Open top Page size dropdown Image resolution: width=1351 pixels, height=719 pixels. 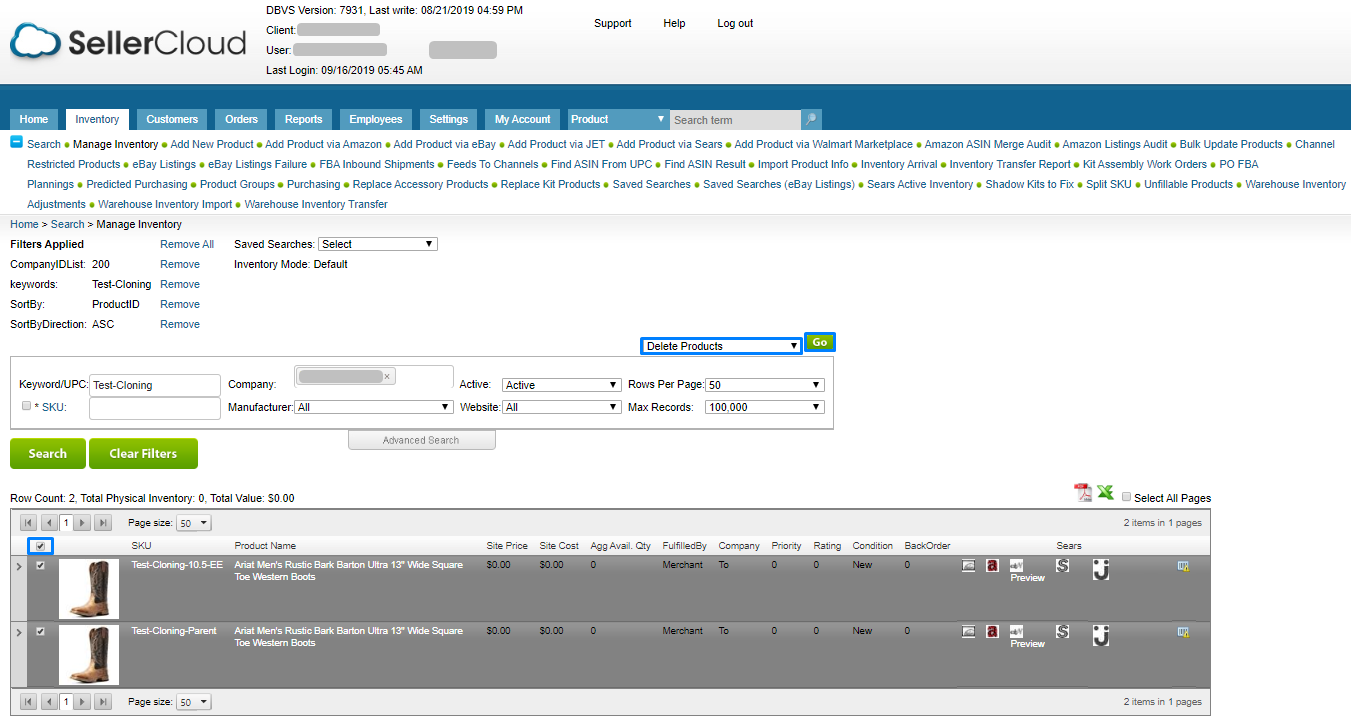[194, 523]
